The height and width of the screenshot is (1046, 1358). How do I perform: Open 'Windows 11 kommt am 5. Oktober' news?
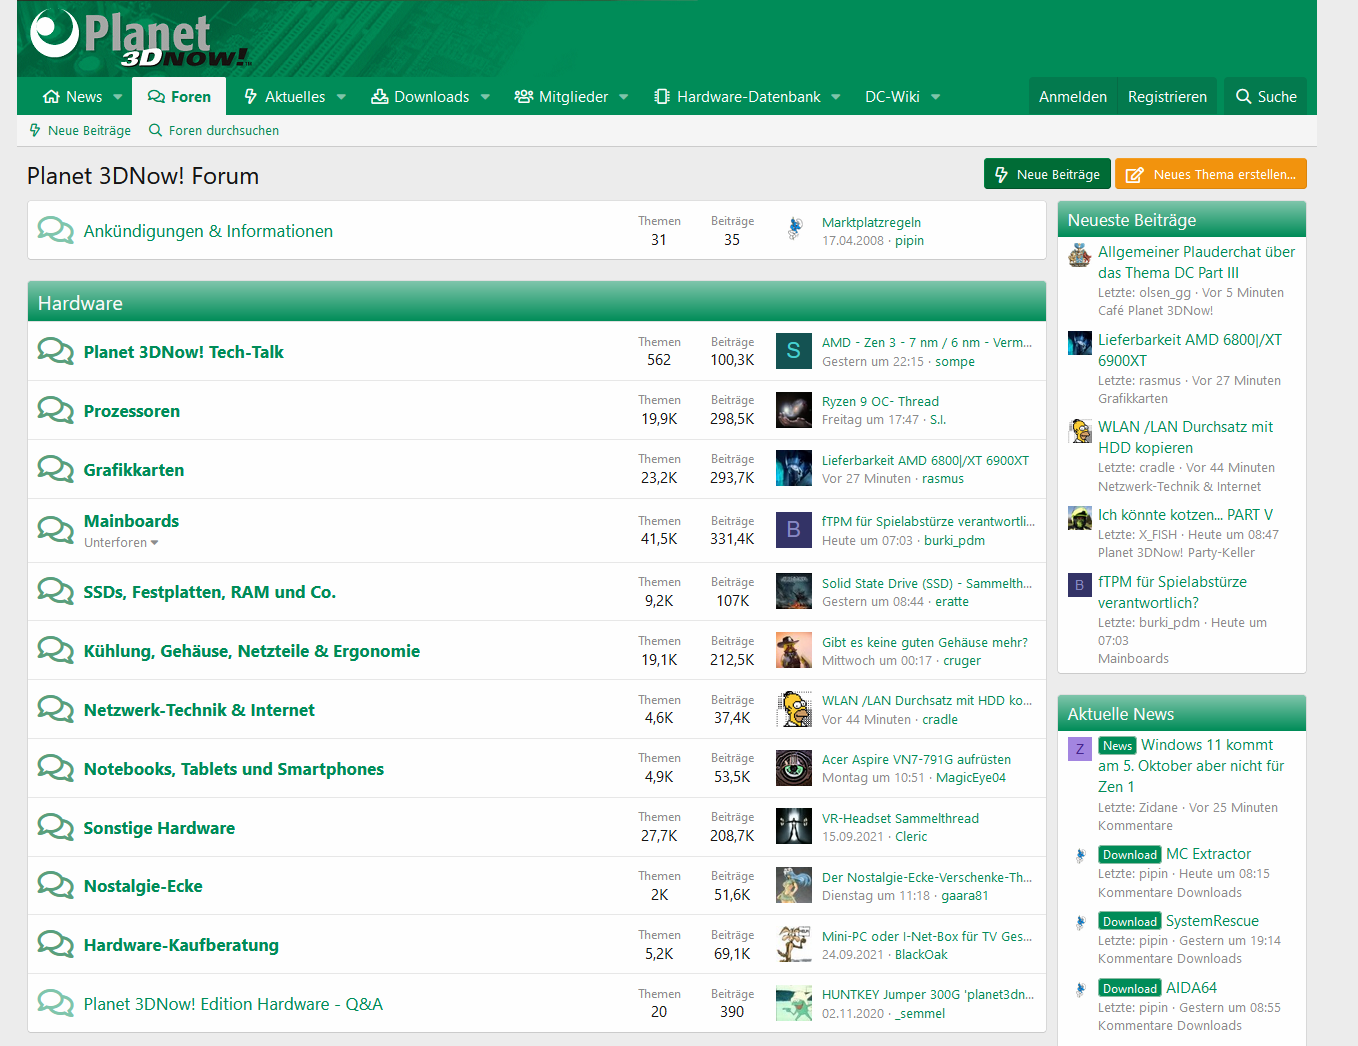[x=1191, y=765]
